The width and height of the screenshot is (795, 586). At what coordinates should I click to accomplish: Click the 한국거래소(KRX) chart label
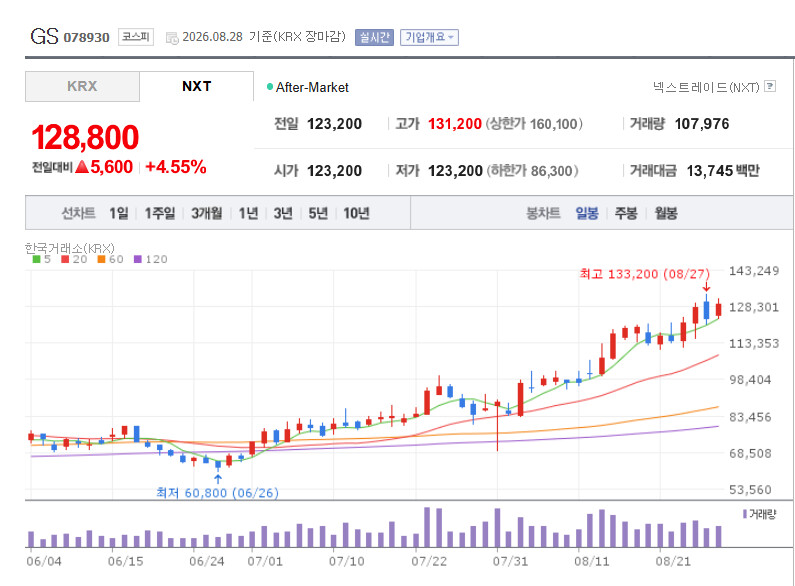coord(69,248)
